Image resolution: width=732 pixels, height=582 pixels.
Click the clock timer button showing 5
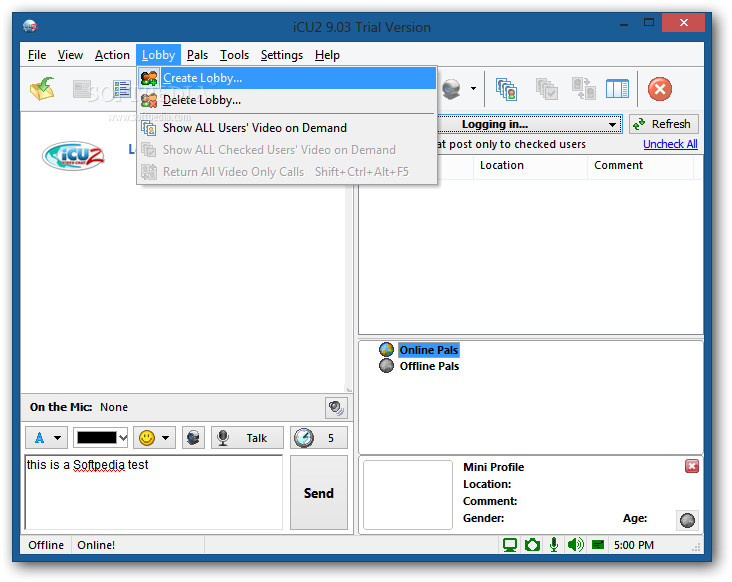318,438
